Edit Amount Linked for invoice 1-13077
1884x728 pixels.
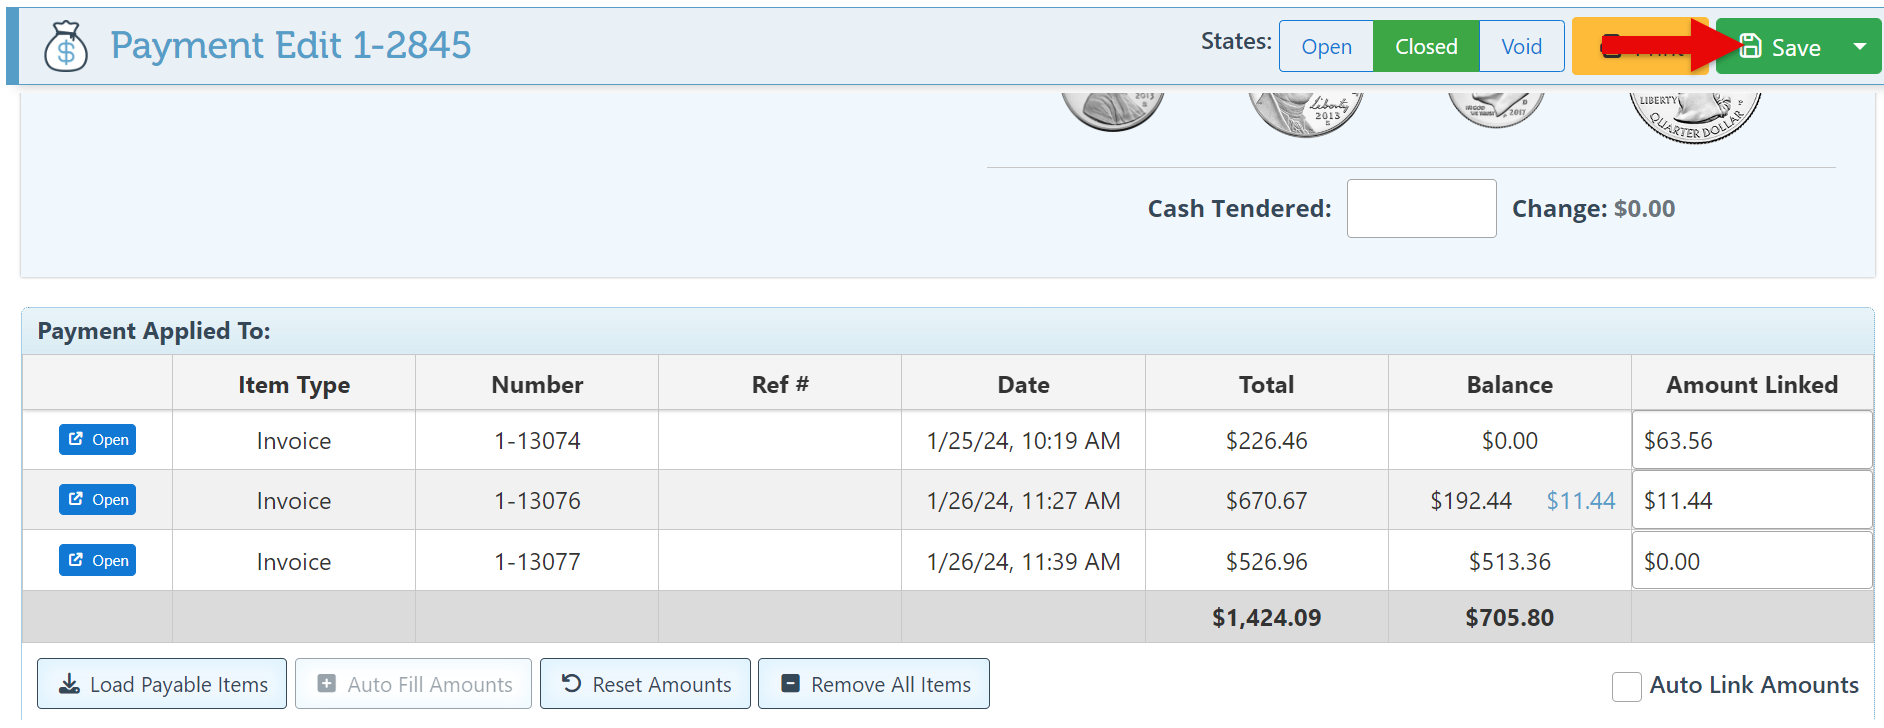[x=1751, y=561]
